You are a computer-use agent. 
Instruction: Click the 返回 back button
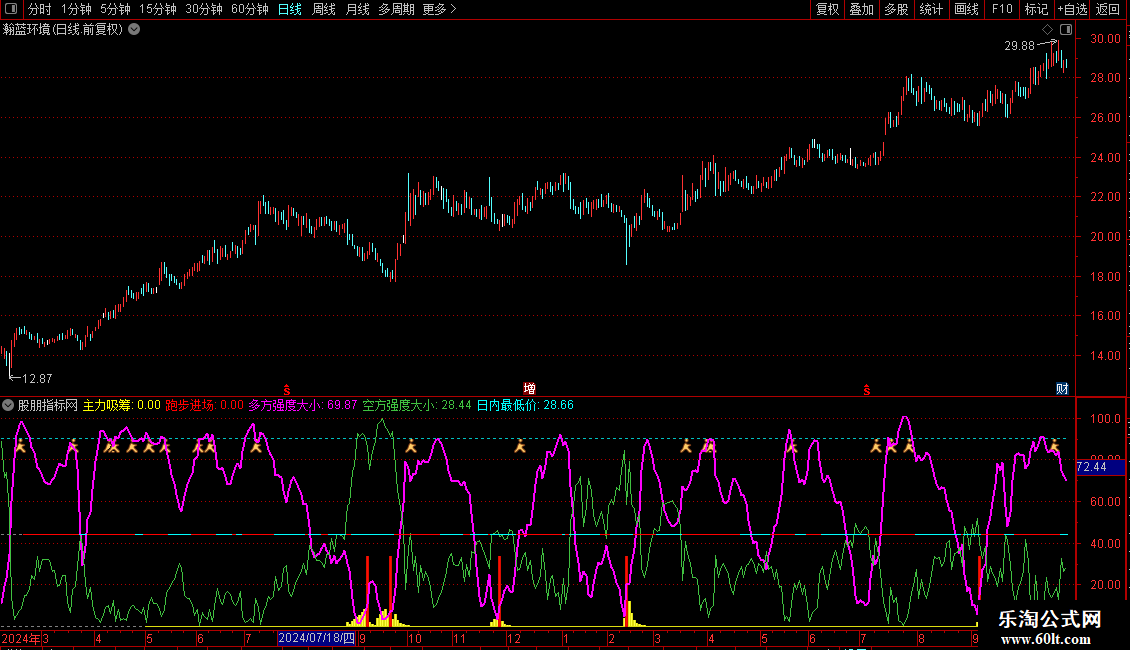[x=1108, y=9]
